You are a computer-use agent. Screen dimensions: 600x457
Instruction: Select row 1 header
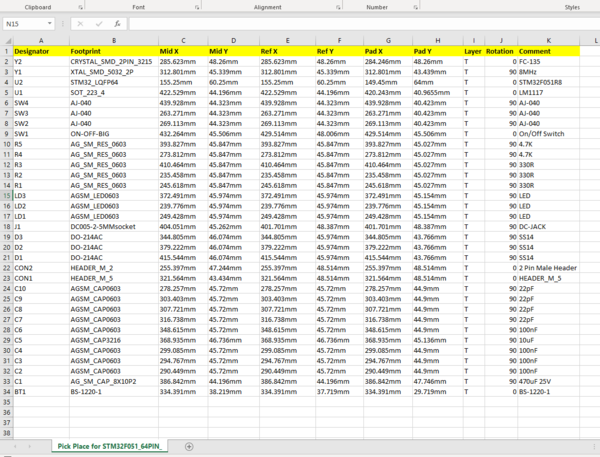point(7,51)
